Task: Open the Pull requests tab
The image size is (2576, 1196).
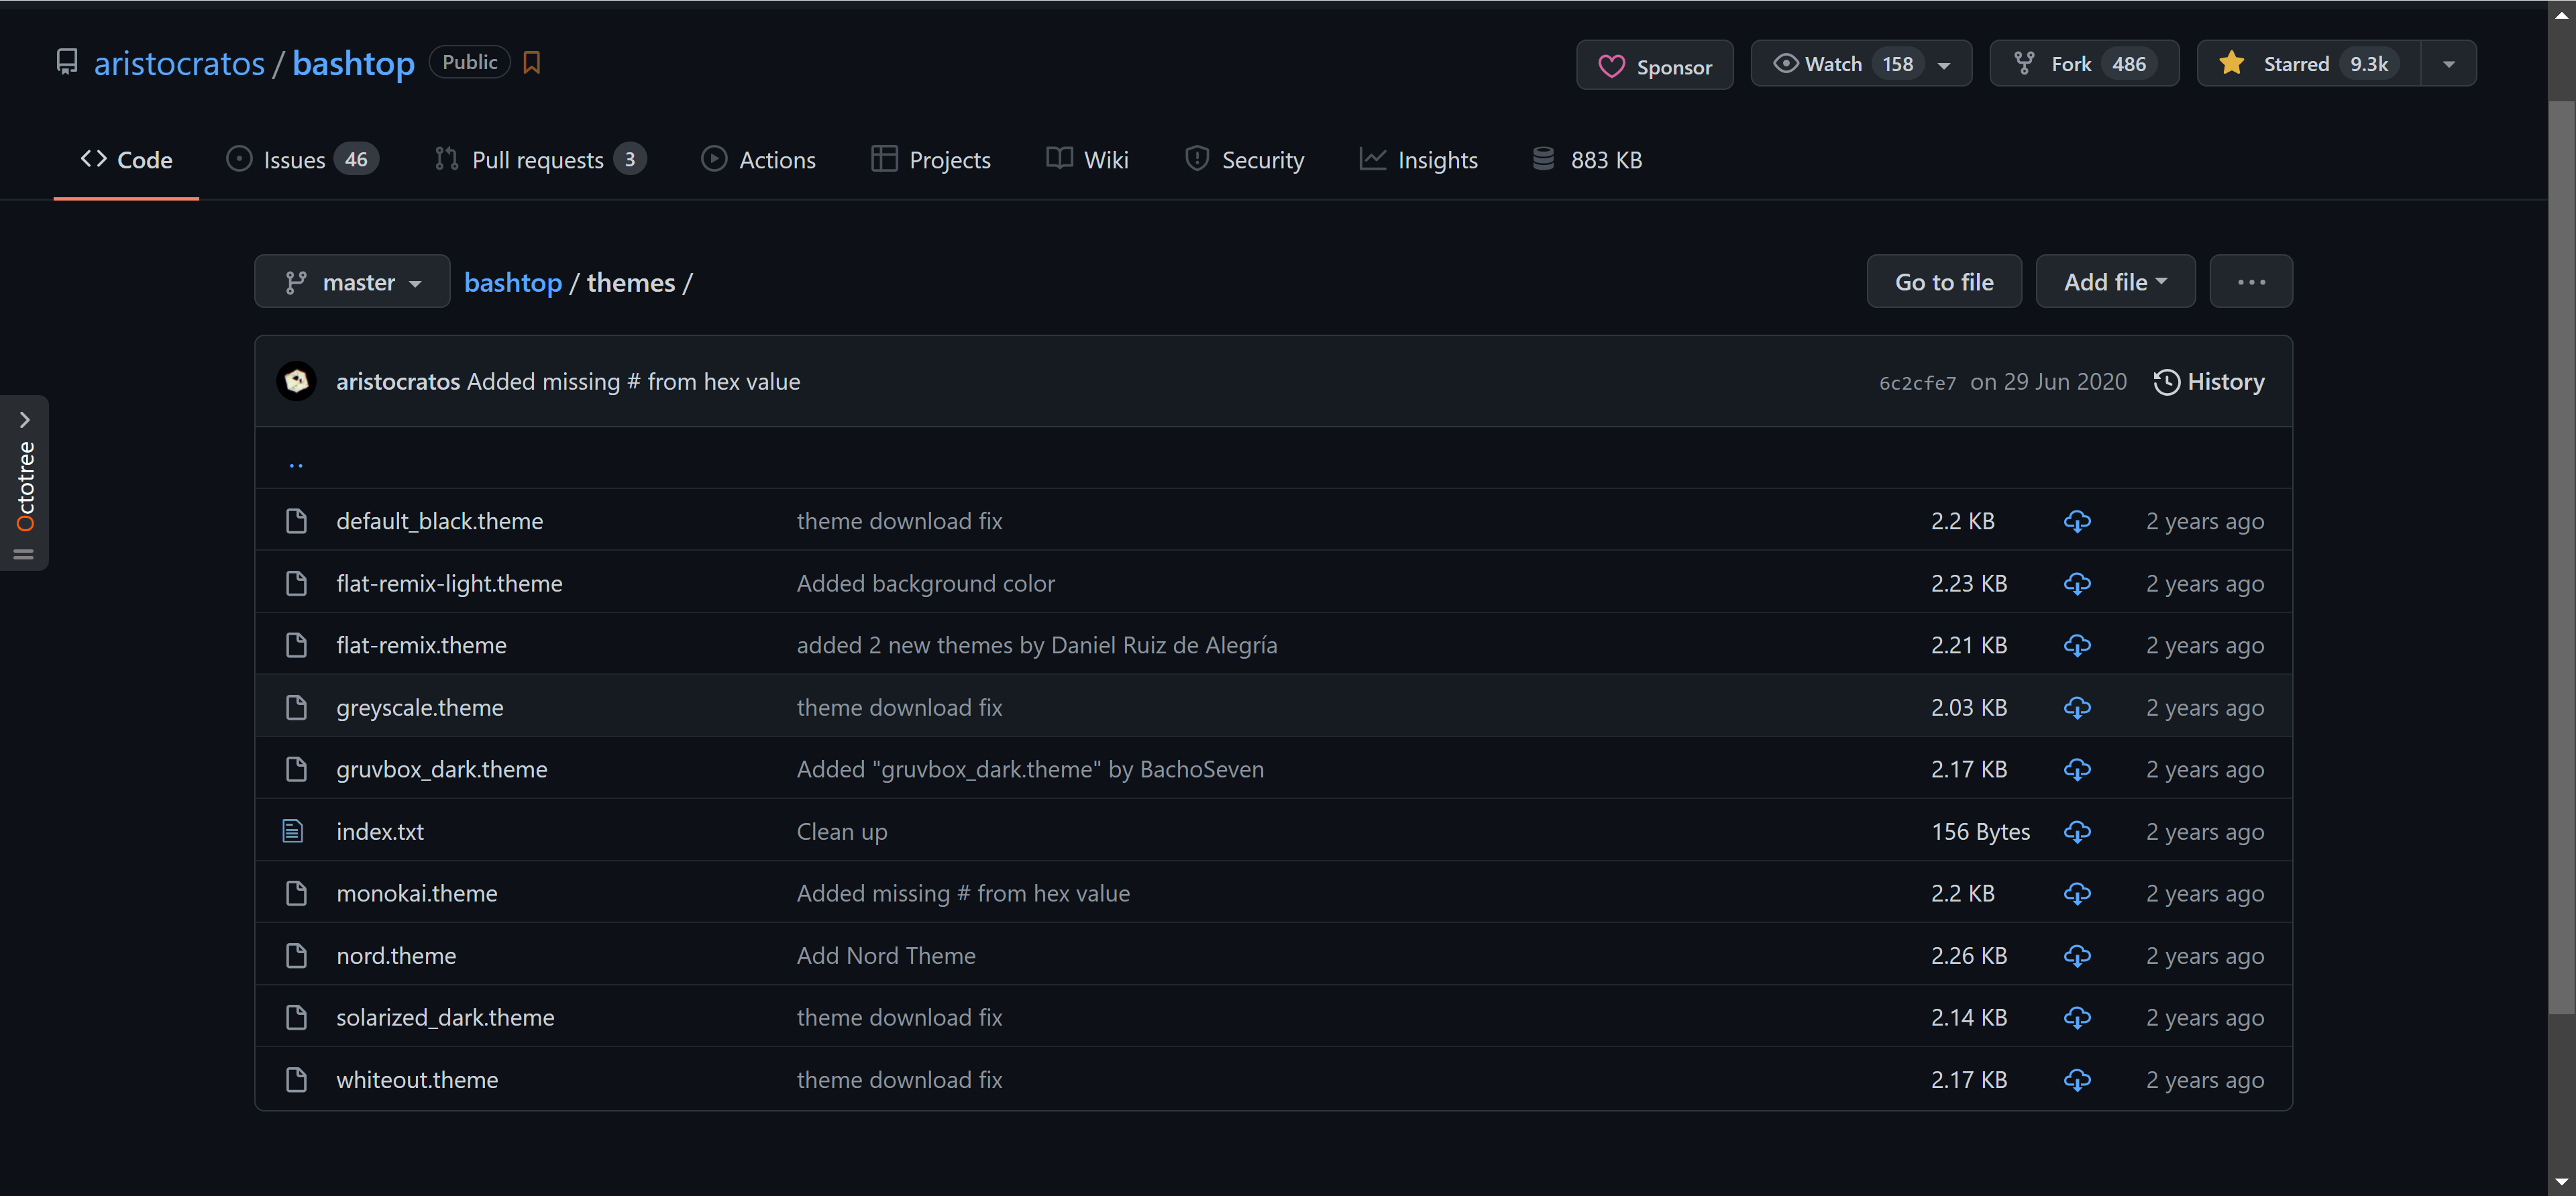Action: [538, 160]
